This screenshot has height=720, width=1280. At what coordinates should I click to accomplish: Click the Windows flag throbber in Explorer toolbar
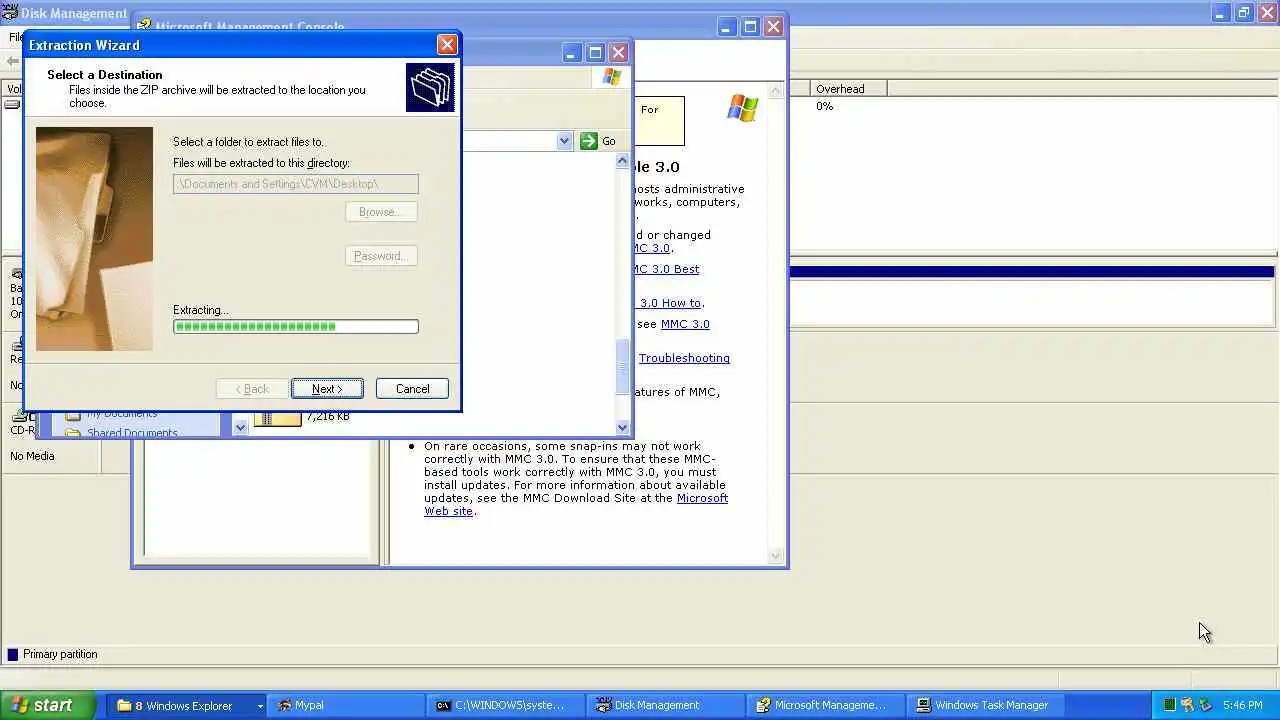[x=612, y=77]
